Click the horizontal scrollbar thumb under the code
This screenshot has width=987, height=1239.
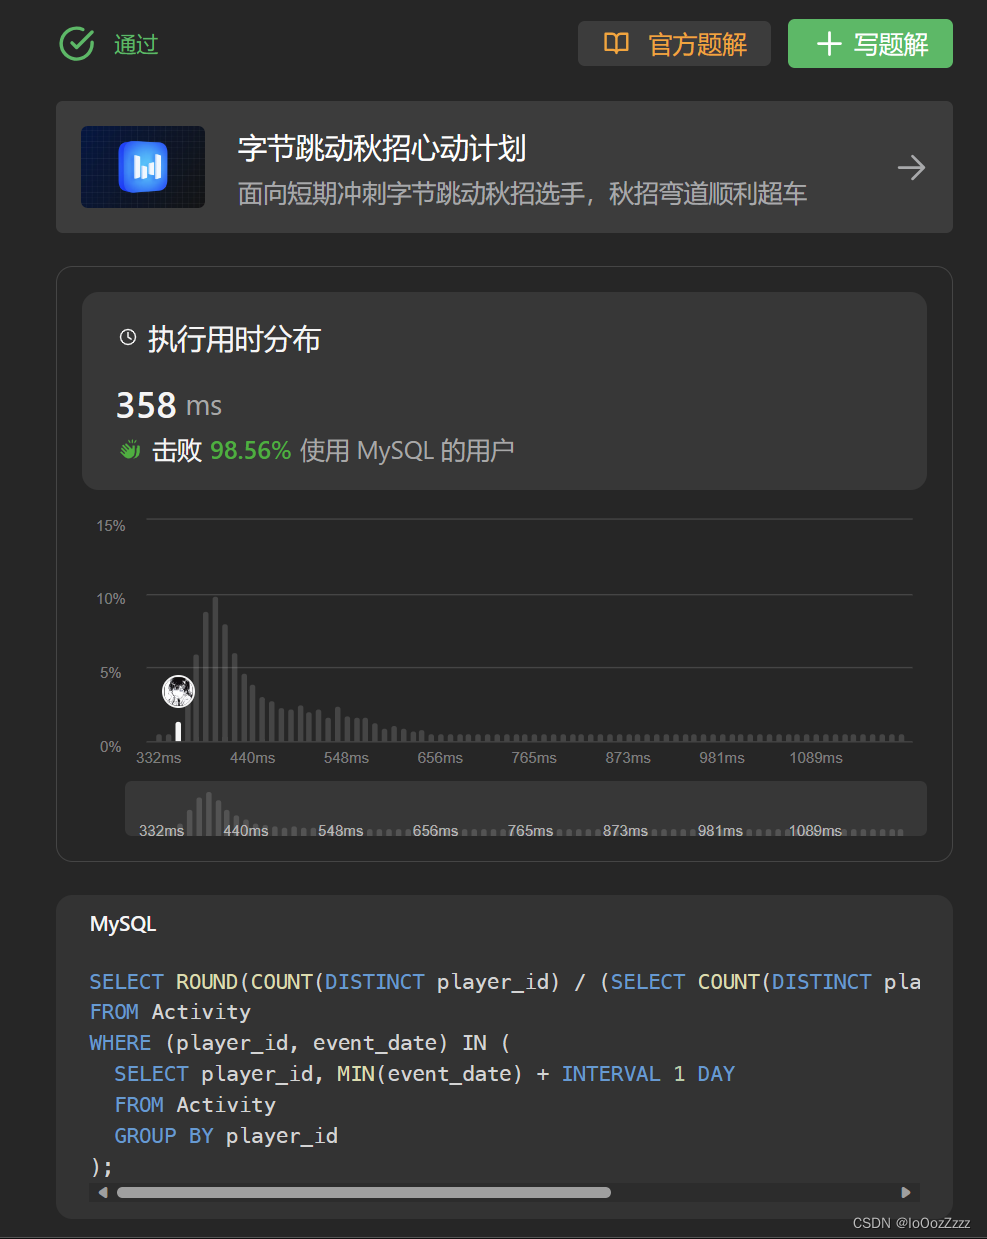coord(364,1192)
